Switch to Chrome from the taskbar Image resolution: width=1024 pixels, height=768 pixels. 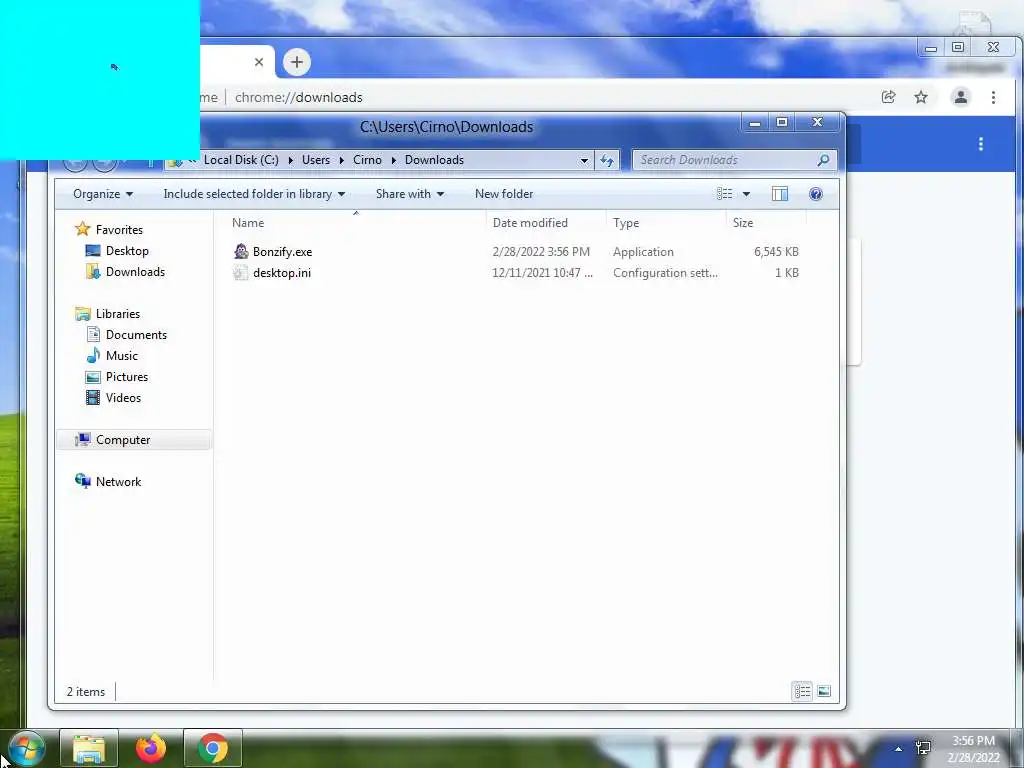tap(213, 748)
